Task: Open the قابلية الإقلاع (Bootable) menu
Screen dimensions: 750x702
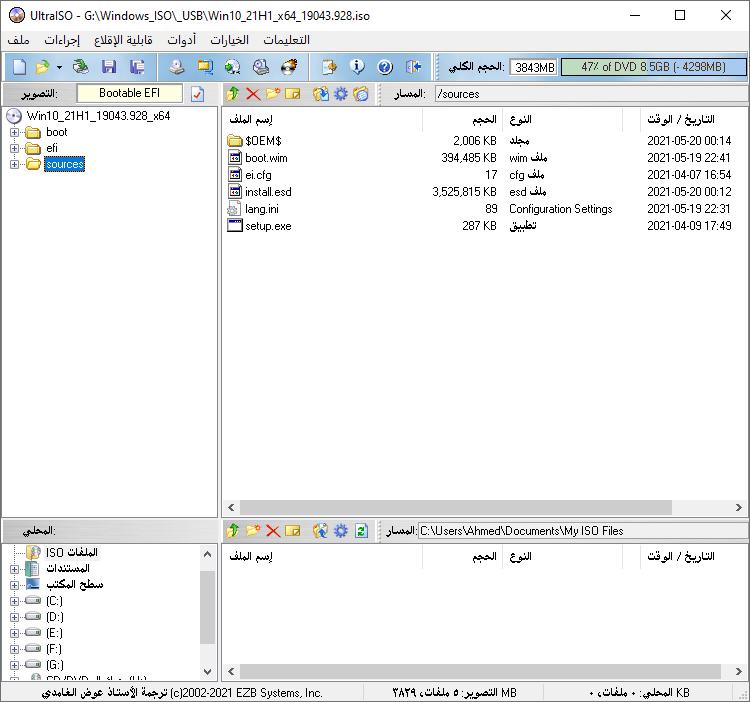Action: 123,40
